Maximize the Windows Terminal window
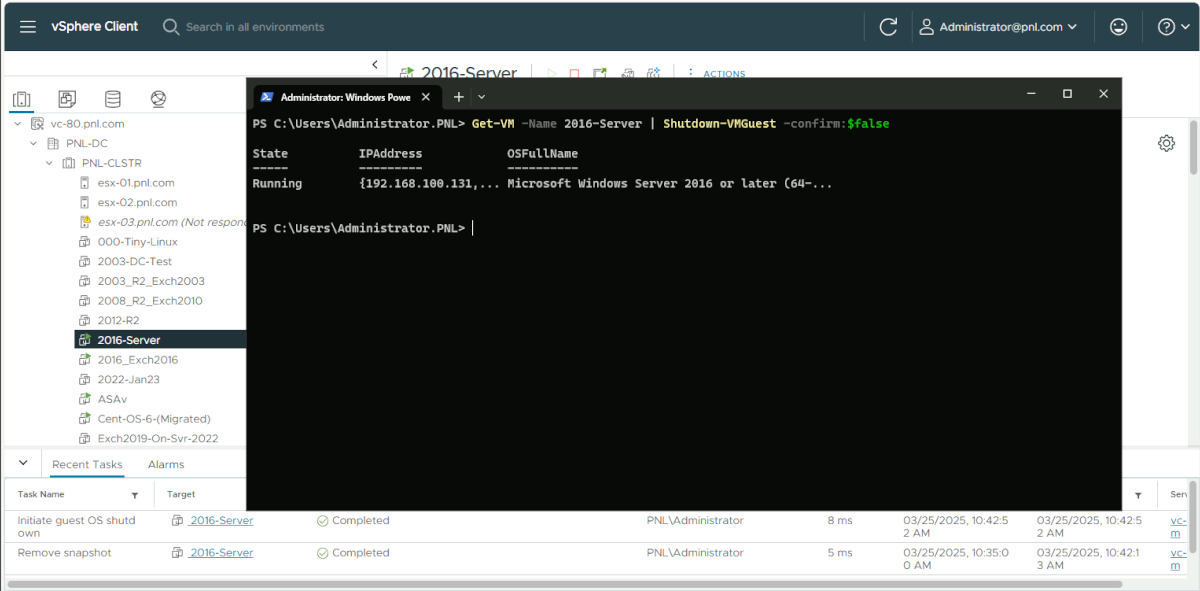The width and height of the screenshot is (1200, 591). click(1067, 94)
